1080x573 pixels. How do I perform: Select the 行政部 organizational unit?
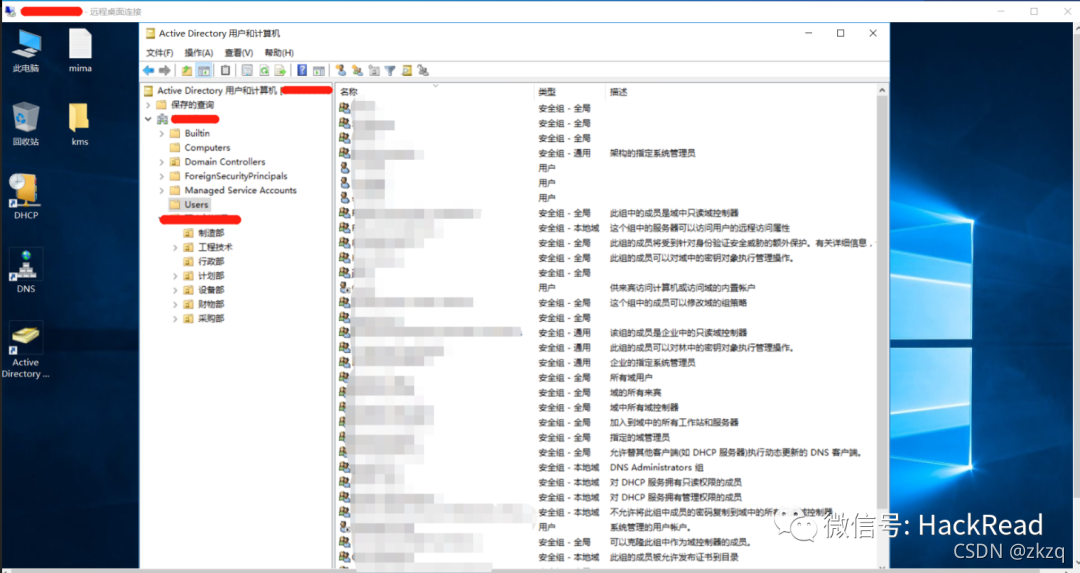pos(211,262)
